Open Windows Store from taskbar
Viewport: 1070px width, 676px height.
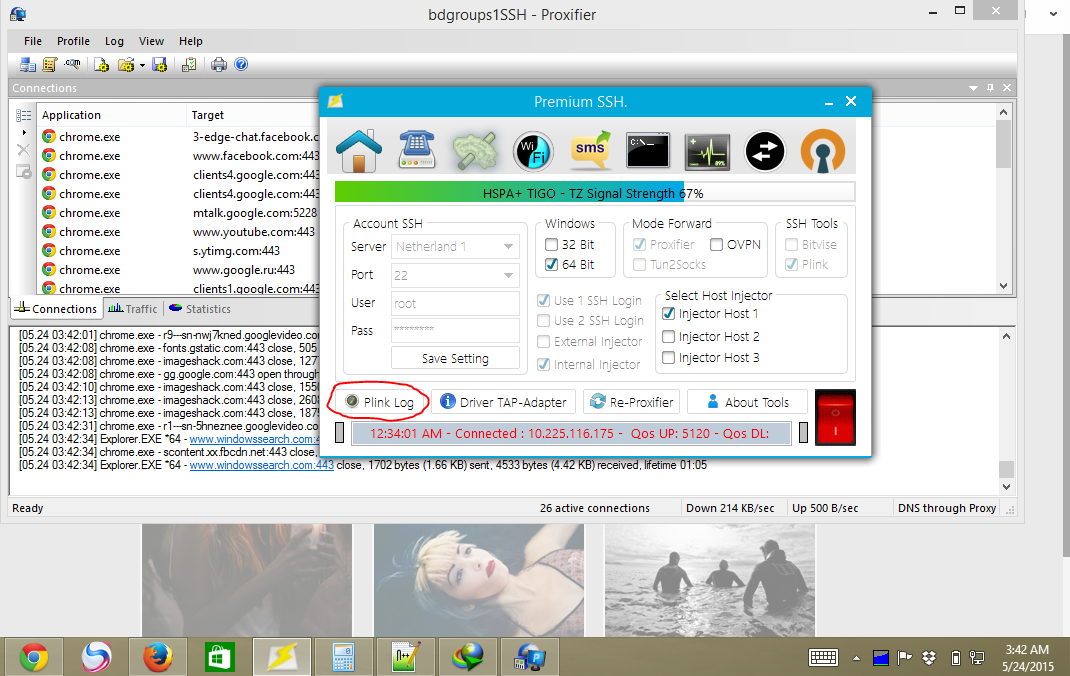[220, 658]
